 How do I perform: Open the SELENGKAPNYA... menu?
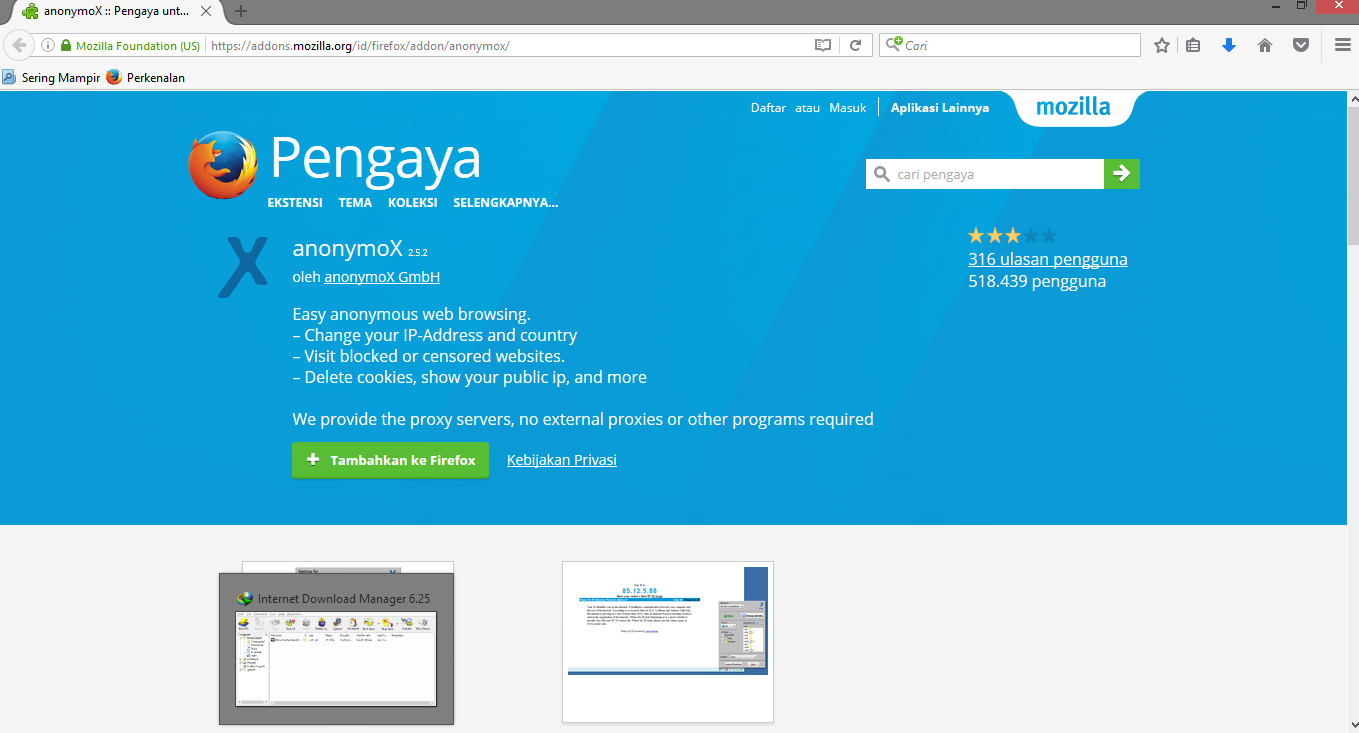pyautogui.click(x=506, y=203)
